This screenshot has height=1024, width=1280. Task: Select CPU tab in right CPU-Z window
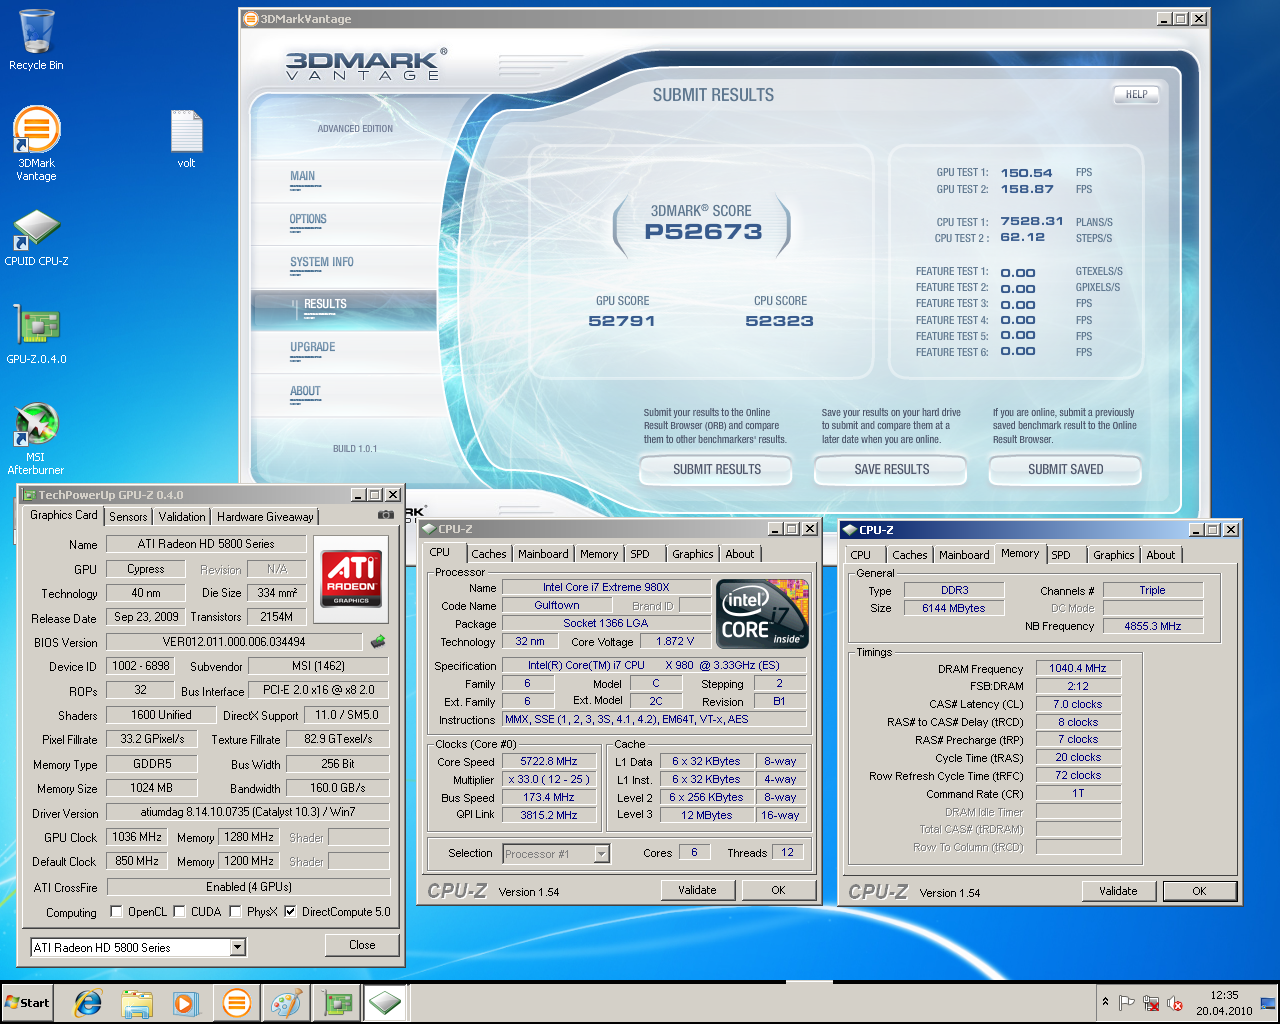861,555
